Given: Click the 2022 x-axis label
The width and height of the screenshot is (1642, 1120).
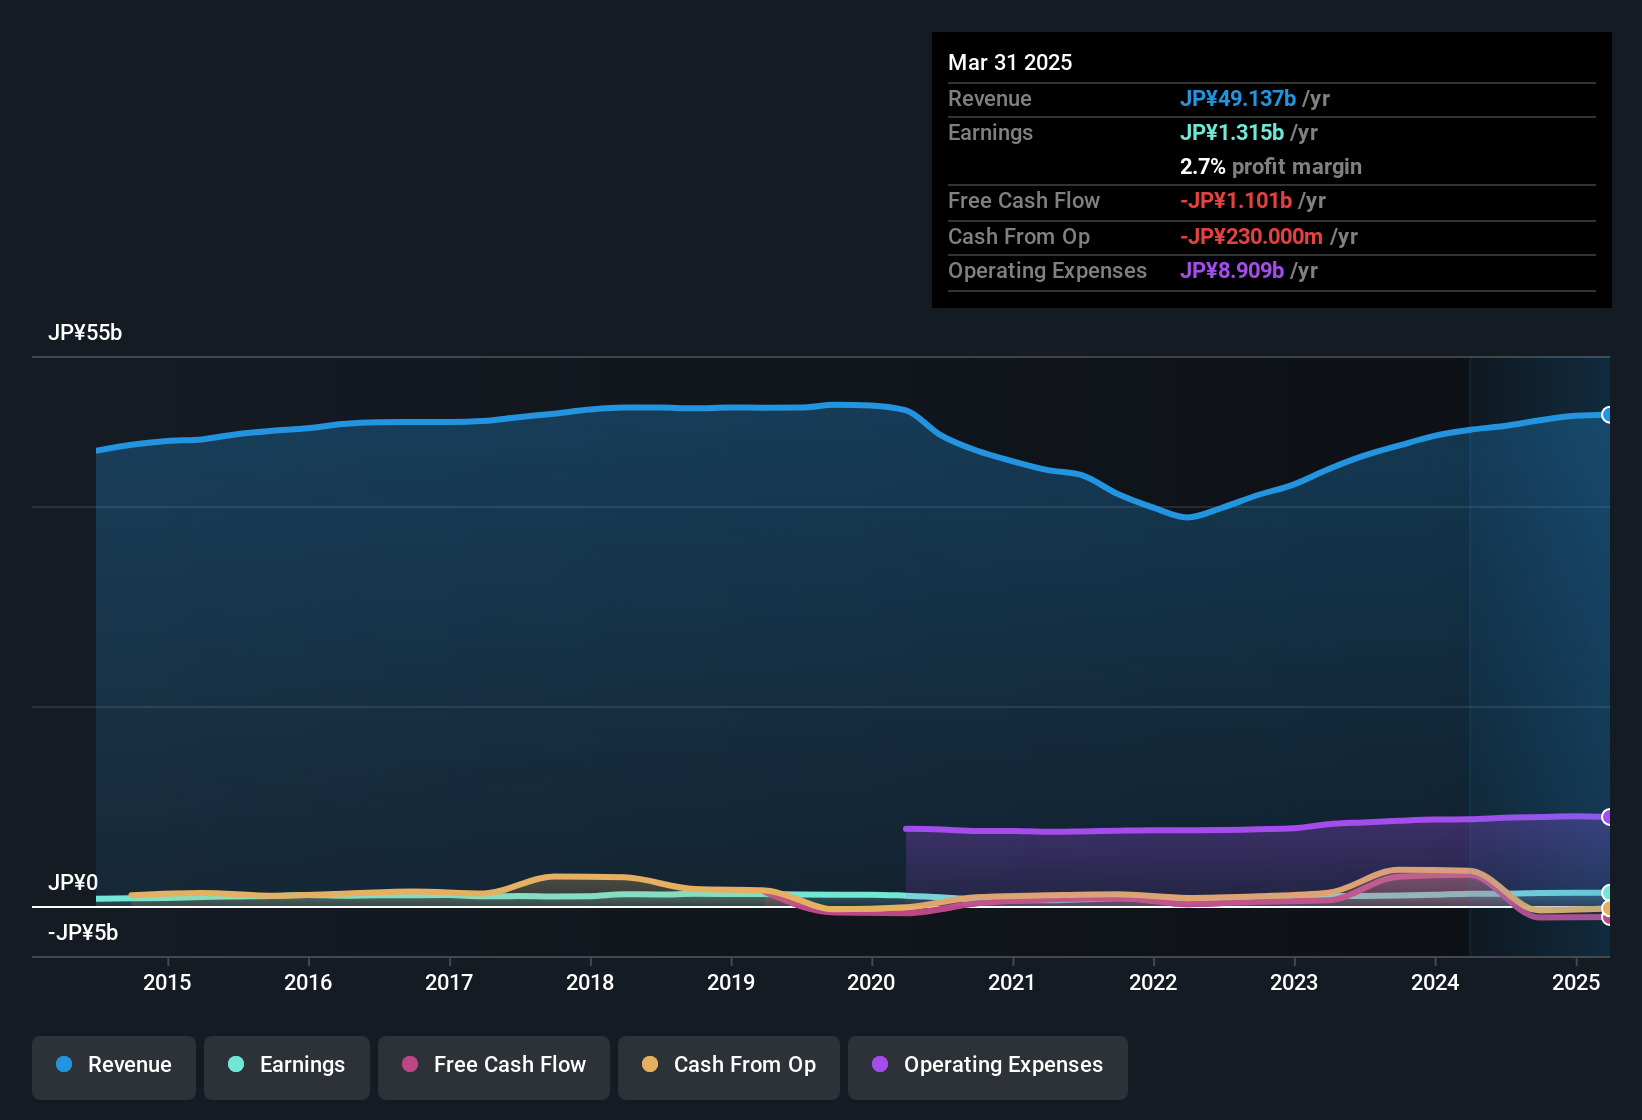Looking at the screenshot, I should point(1153,982).
